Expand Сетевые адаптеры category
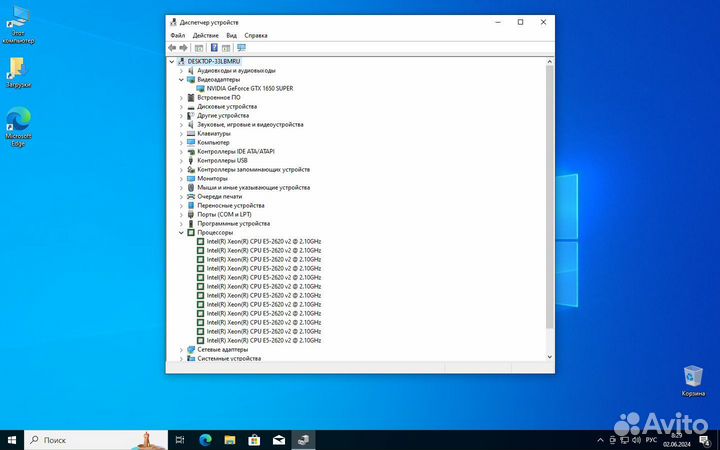Image resolution: width=720 pixels, height=450 pixels. (x=181, y=349)
